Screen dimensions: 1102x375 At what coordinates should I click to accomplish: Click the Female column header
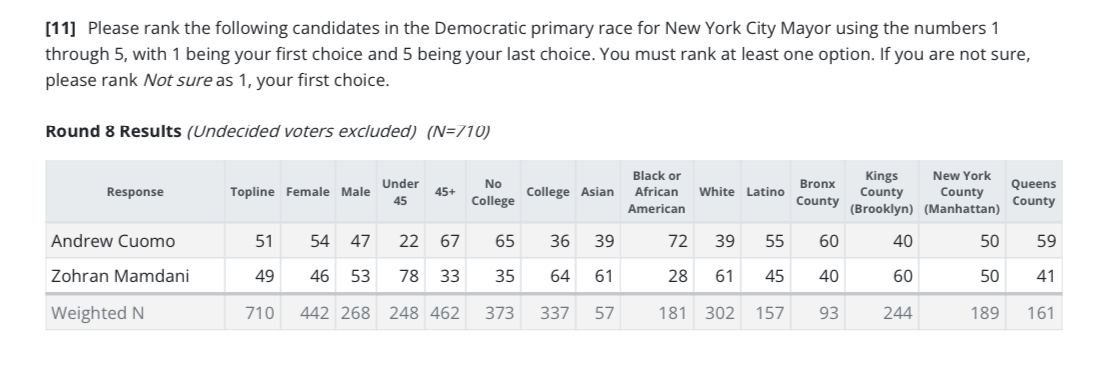[x=308, y=192]
